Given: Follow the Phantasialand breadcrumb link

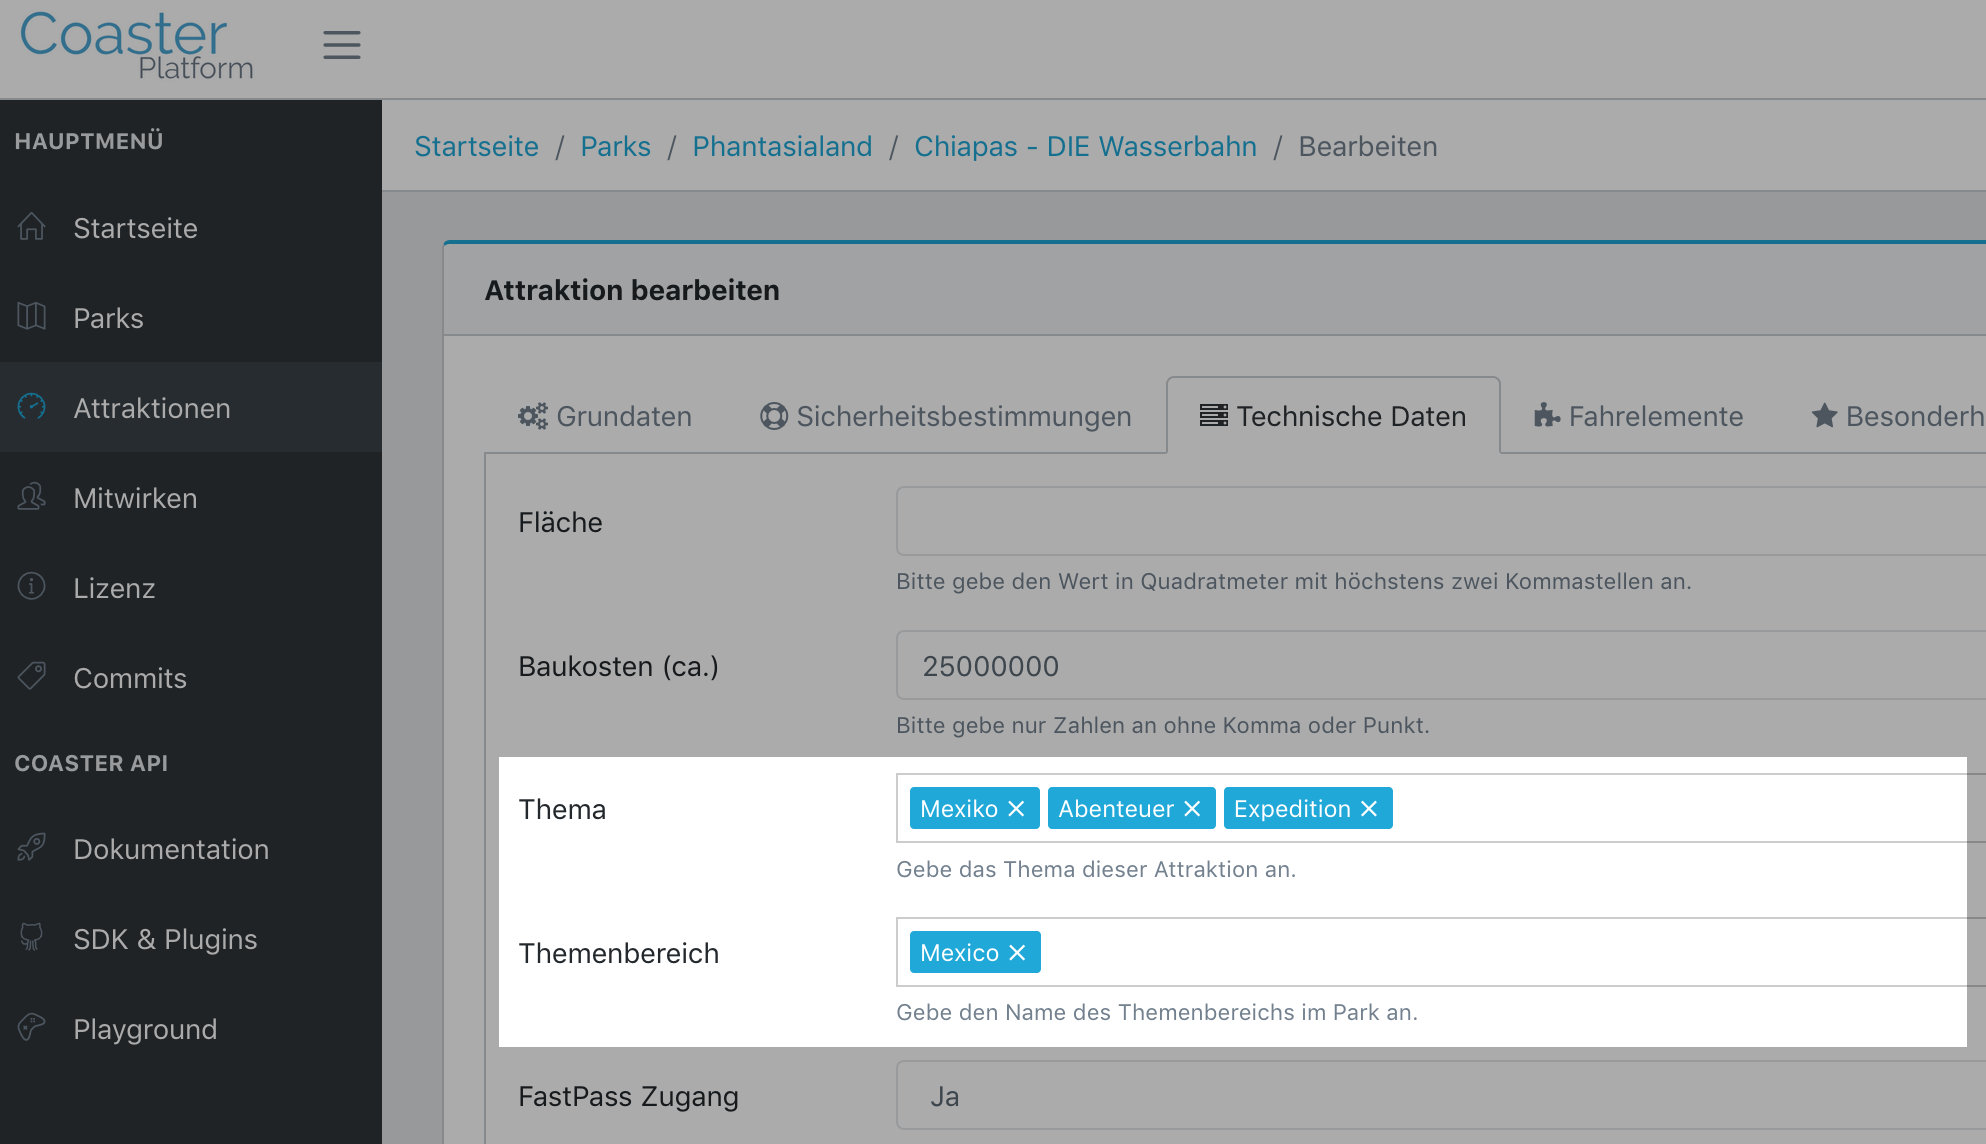Looking at the screenshot, I should [x=782, y=147].
